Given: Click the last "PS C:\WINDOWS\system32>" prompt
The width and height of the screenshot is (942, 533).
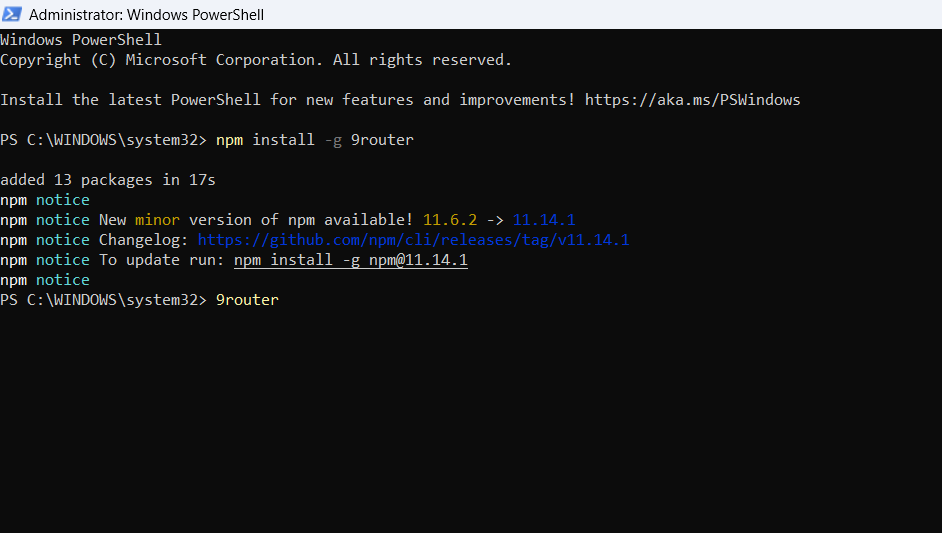Looking at the screenshot, I should (103, 300).
